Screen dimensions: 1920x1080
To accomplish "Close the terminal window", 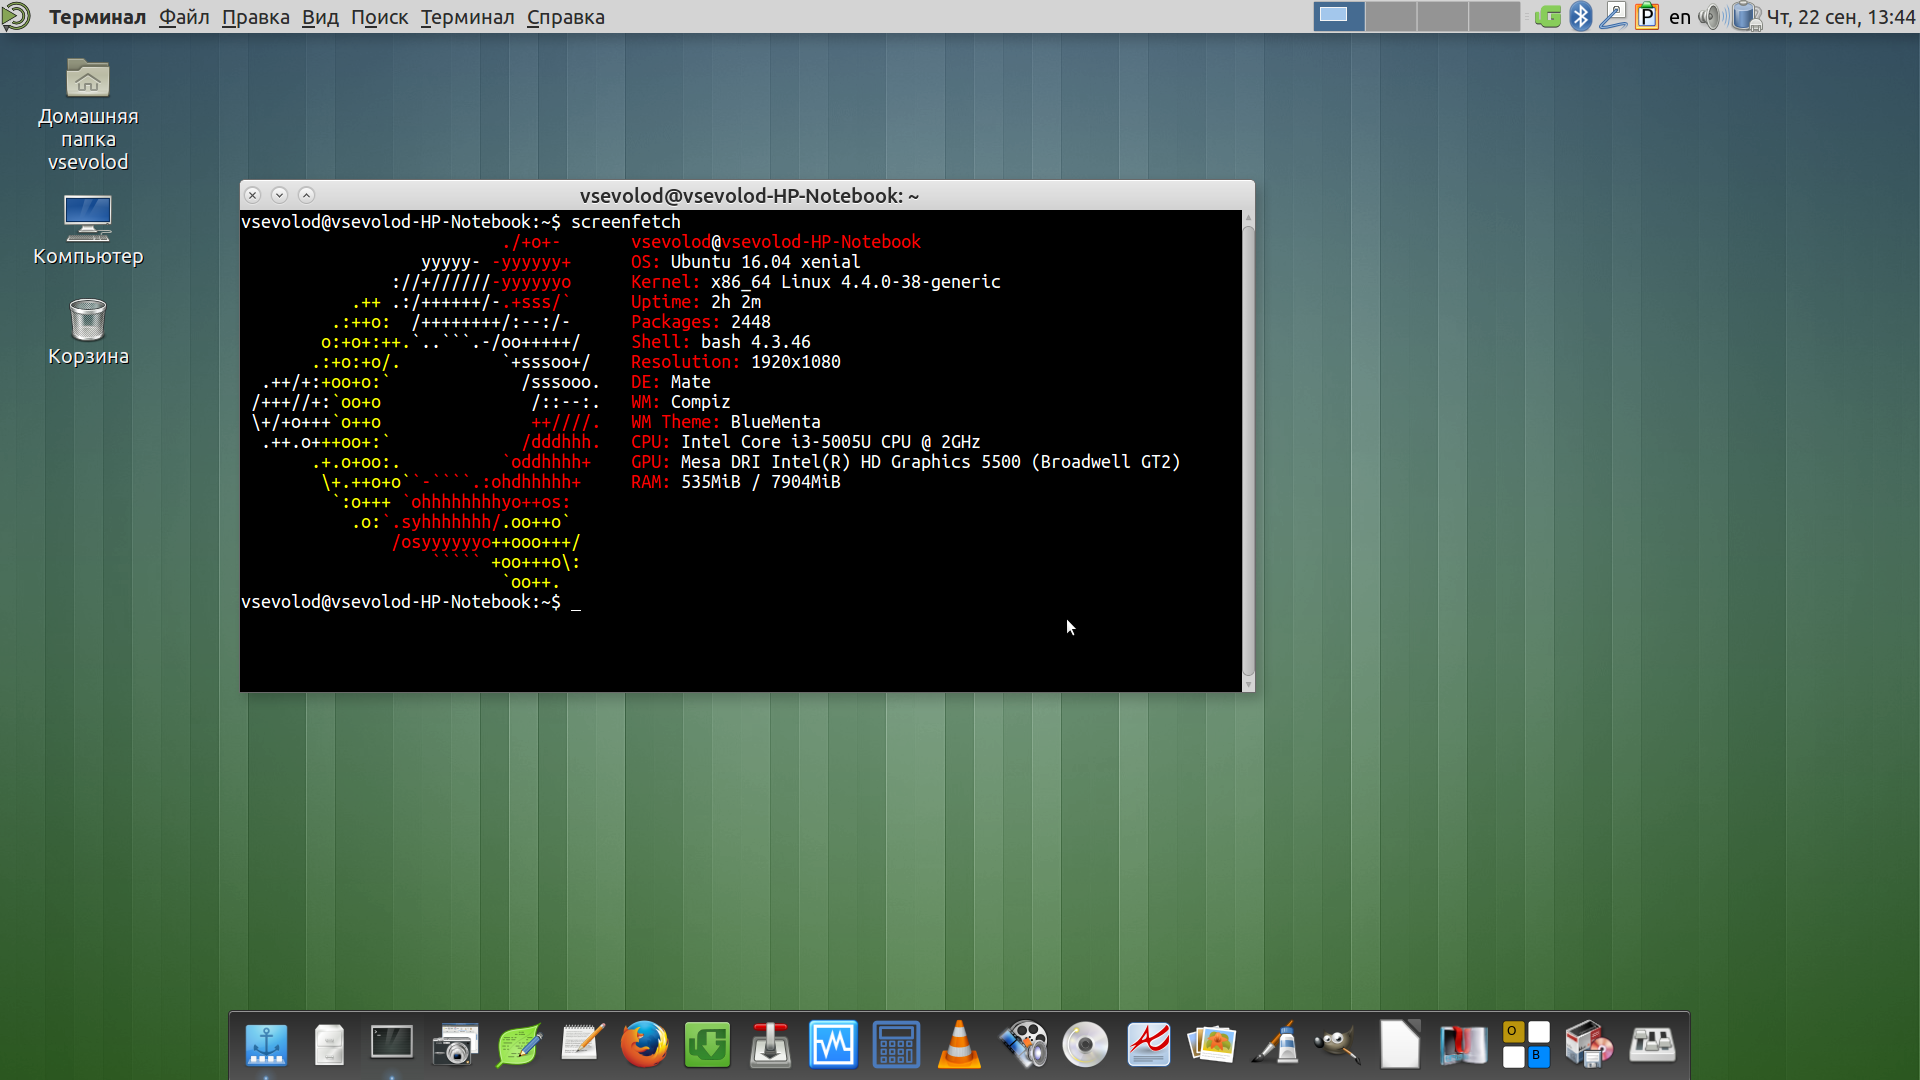I will coord(253,195).
